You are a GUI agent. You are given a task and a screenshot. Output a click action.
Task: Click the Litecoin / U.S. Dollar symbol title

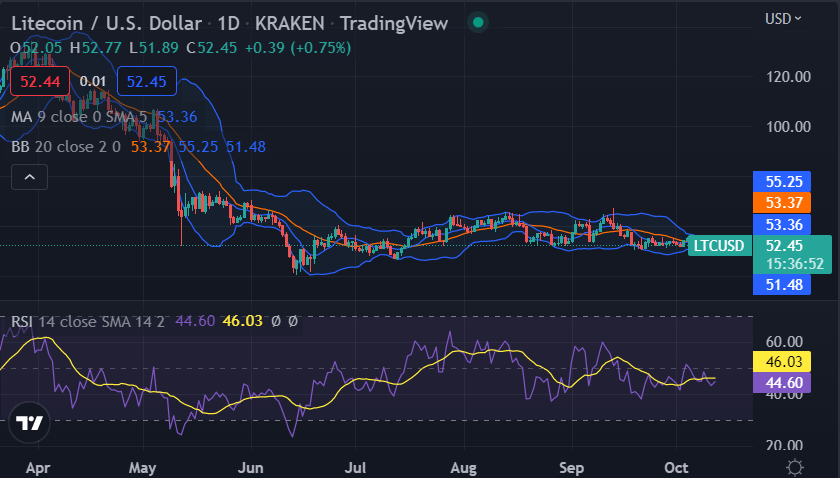click(x=107, y=23)
